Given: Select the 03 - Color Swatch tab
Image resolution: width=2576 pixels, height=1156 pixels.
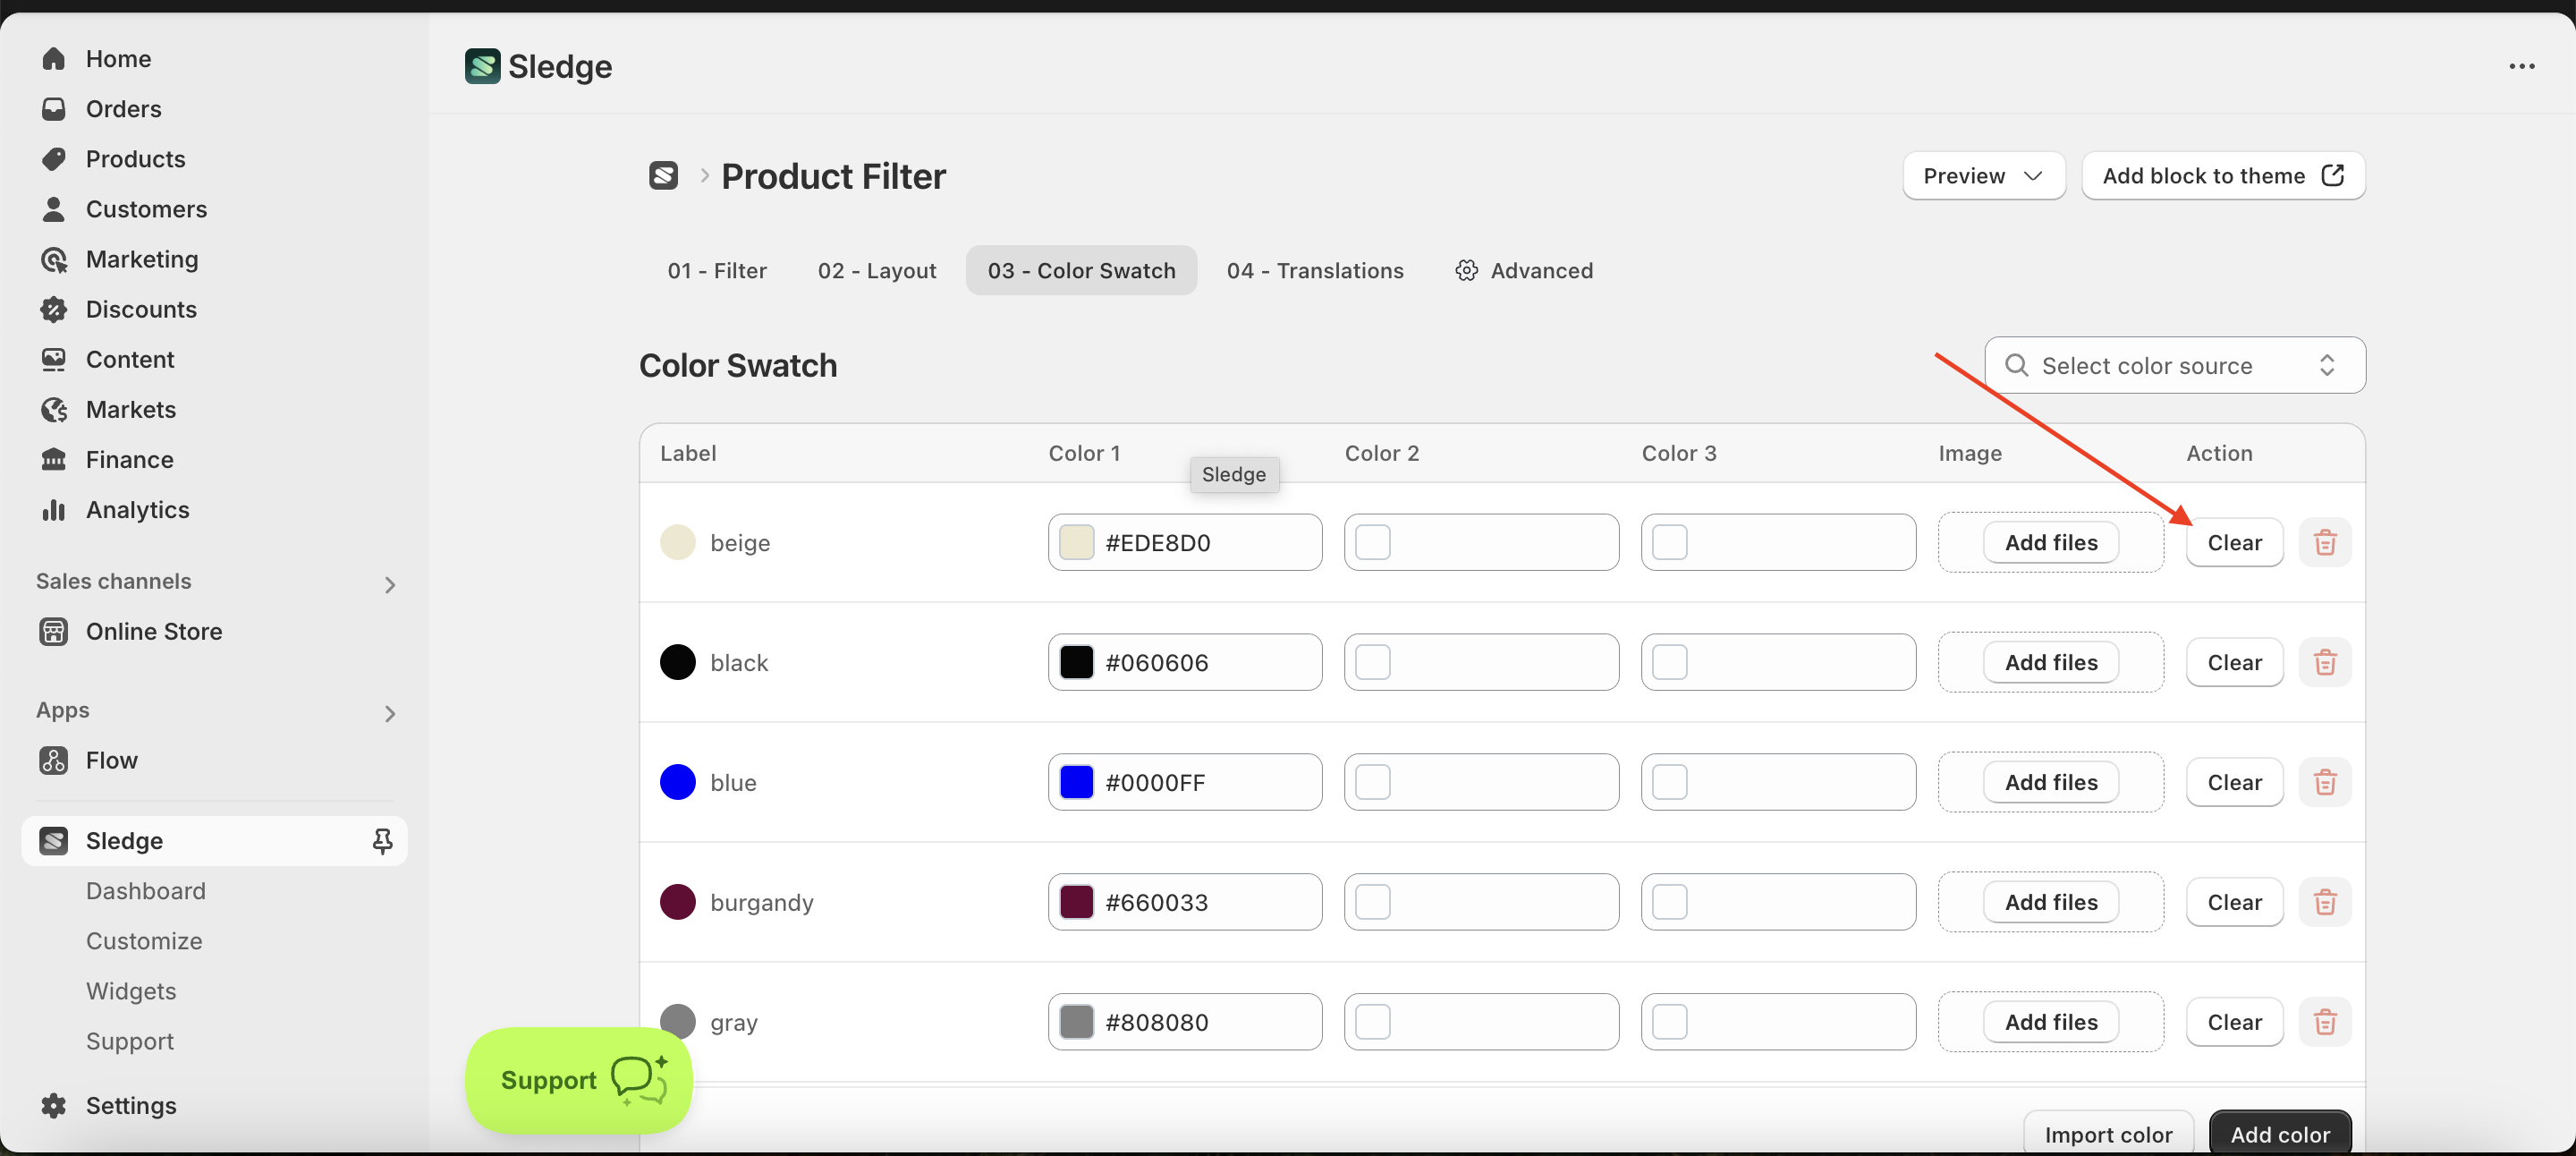Looking at the screenshot, I should (x=1081, y=270).
